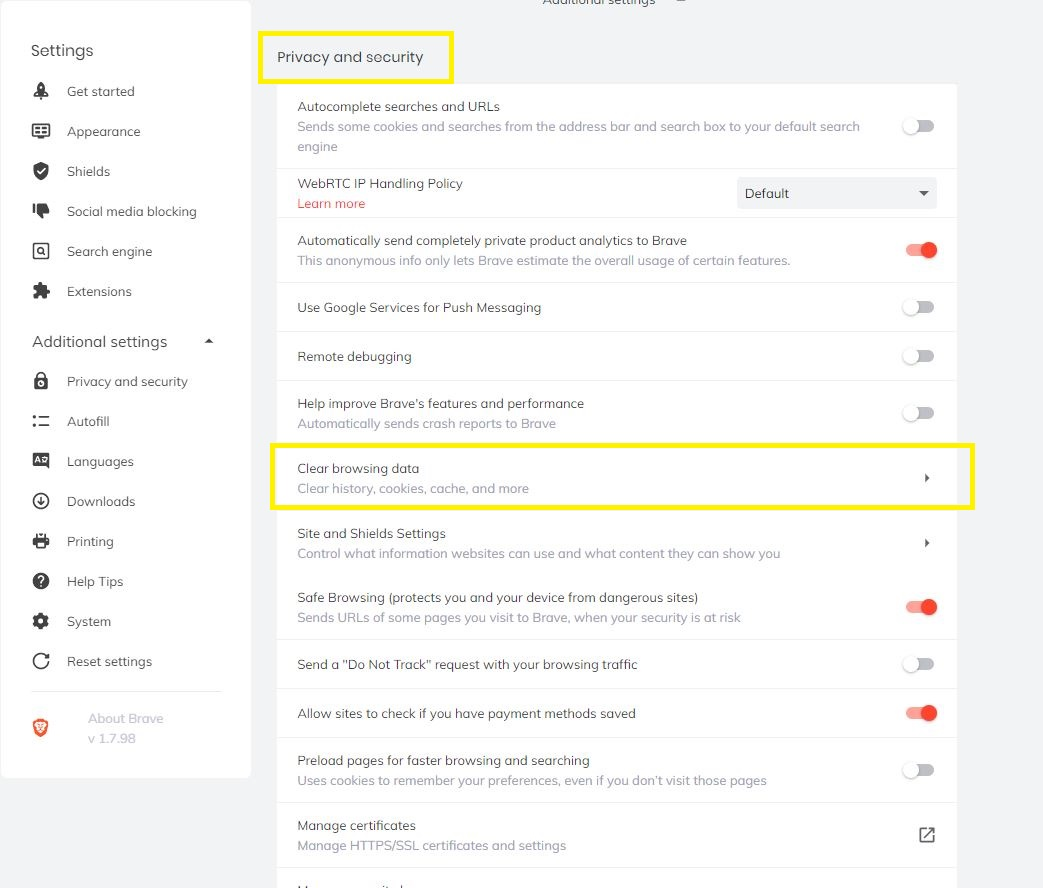Click the Autofill list icon

pyautogui.click(x=41, y=421)
